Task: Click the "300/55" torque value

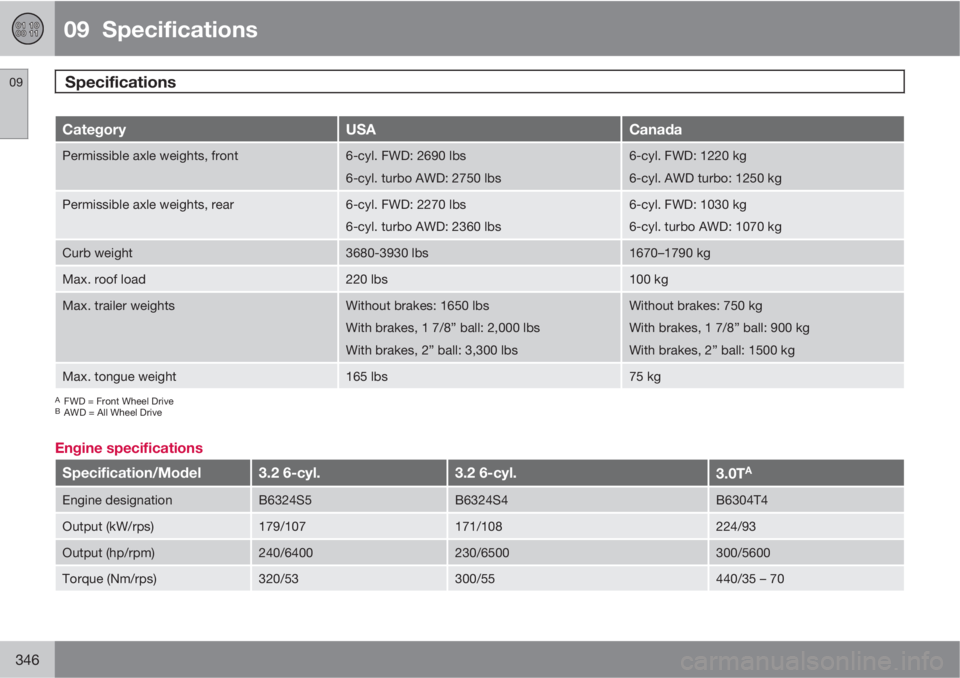Action: 474,579
